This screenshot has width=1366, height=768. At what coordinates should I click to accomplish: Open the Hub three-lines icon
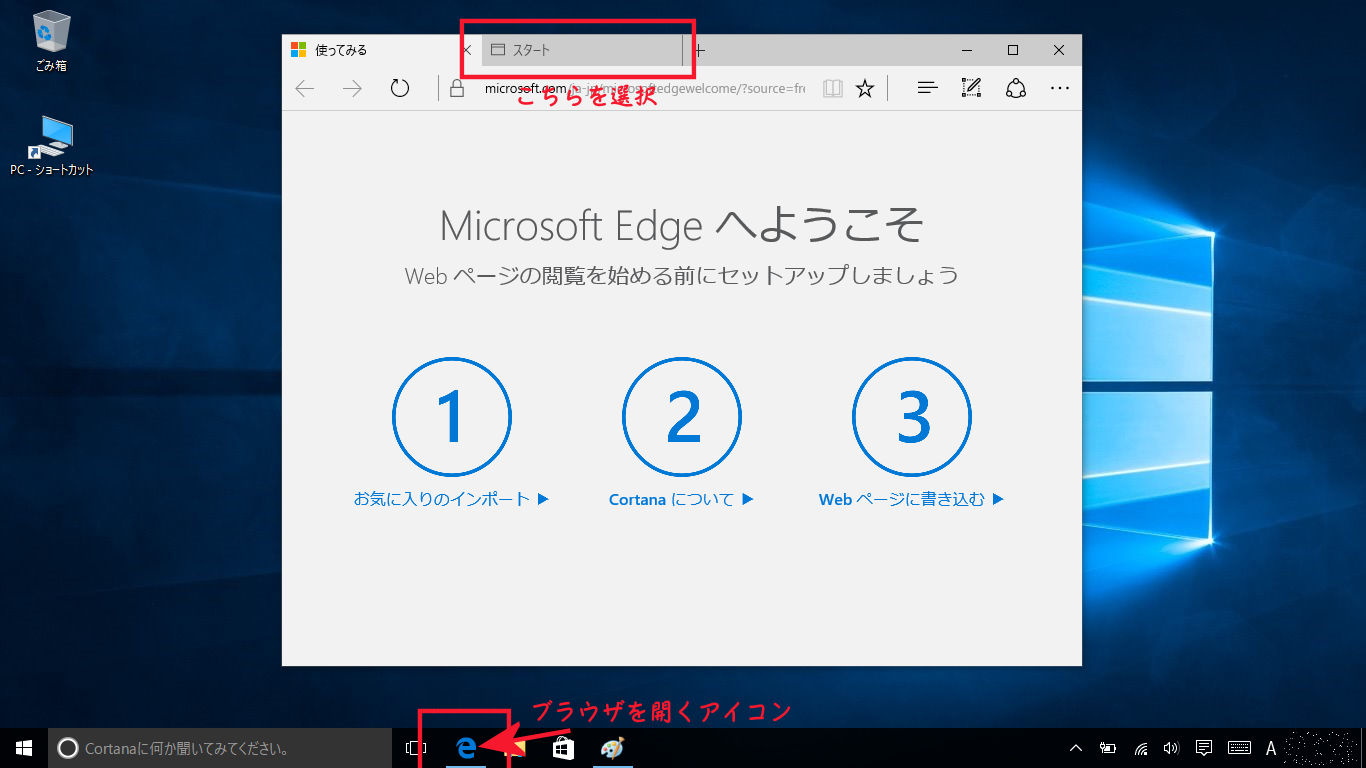928,89
